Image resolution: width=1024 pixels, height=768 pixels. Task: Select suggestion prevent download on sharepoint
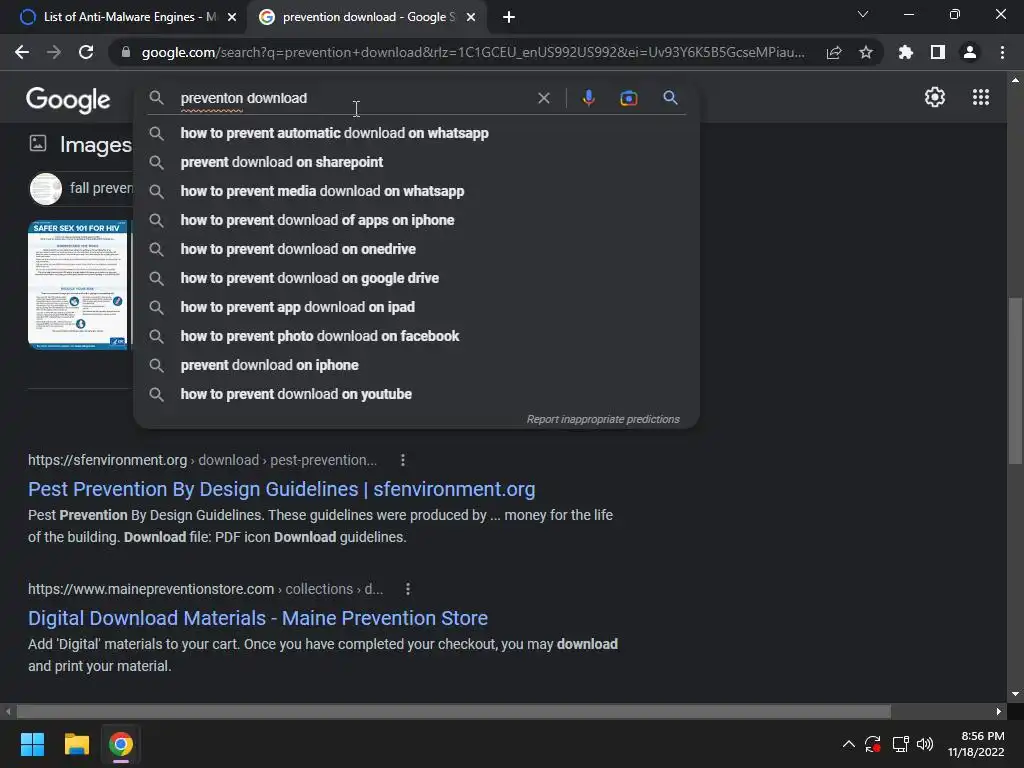click(x=416, y=162)
